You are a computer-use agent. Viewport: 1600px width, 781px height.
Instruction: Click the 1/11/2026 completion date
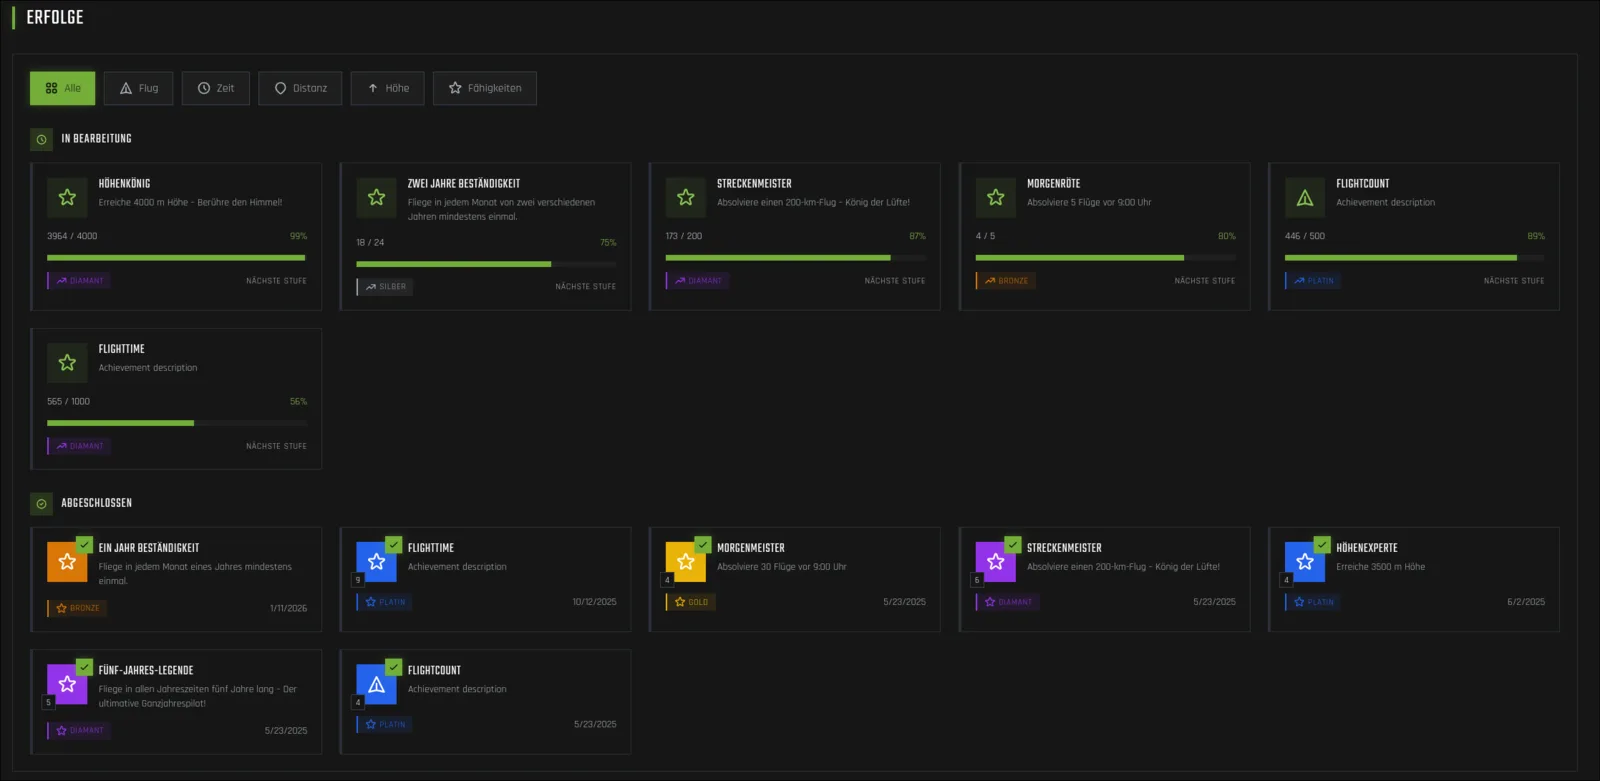click(x=288, y=608)
